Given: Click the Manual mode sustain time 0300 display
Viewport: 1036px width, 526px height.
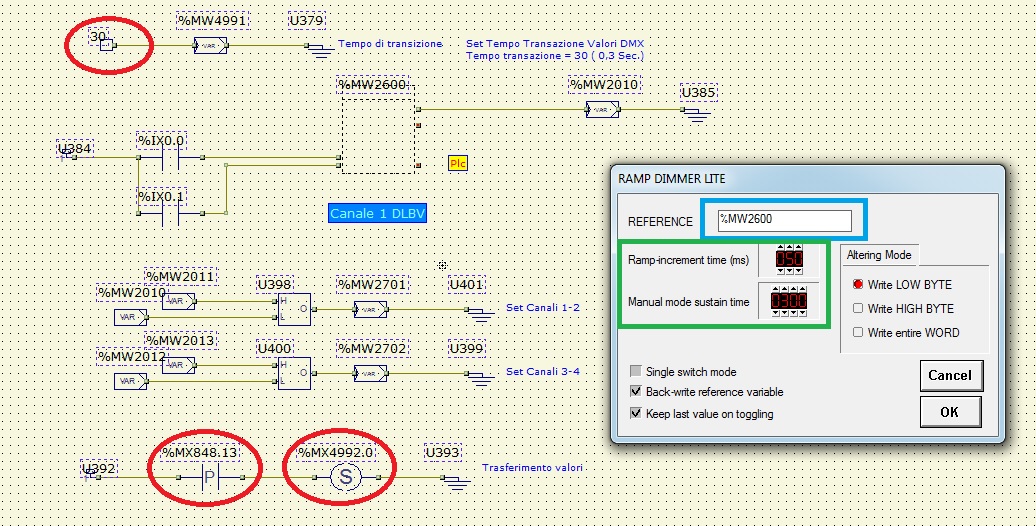Looking at the screenshot, I should pyautogui.click(x=789, y=301).
